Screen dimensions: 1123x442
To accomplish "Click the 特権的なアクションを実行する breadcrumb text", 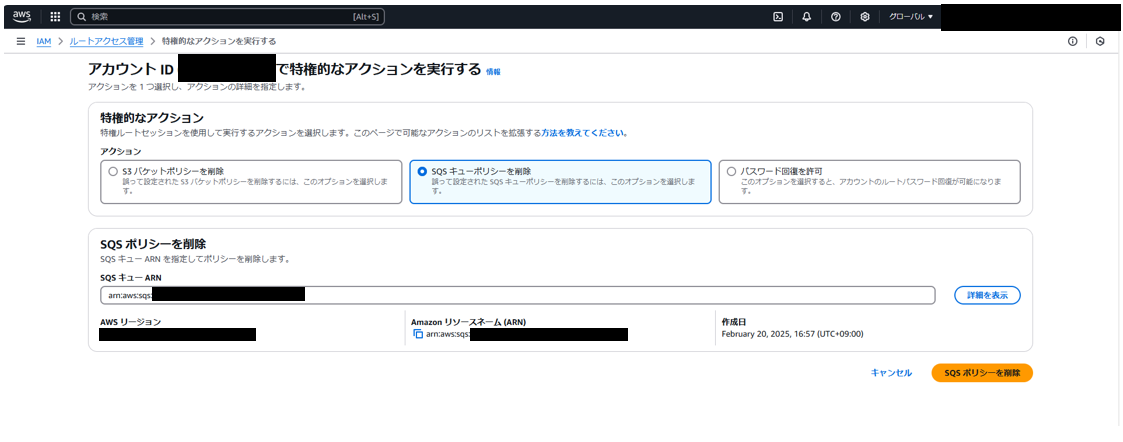I will click(219, 42).
